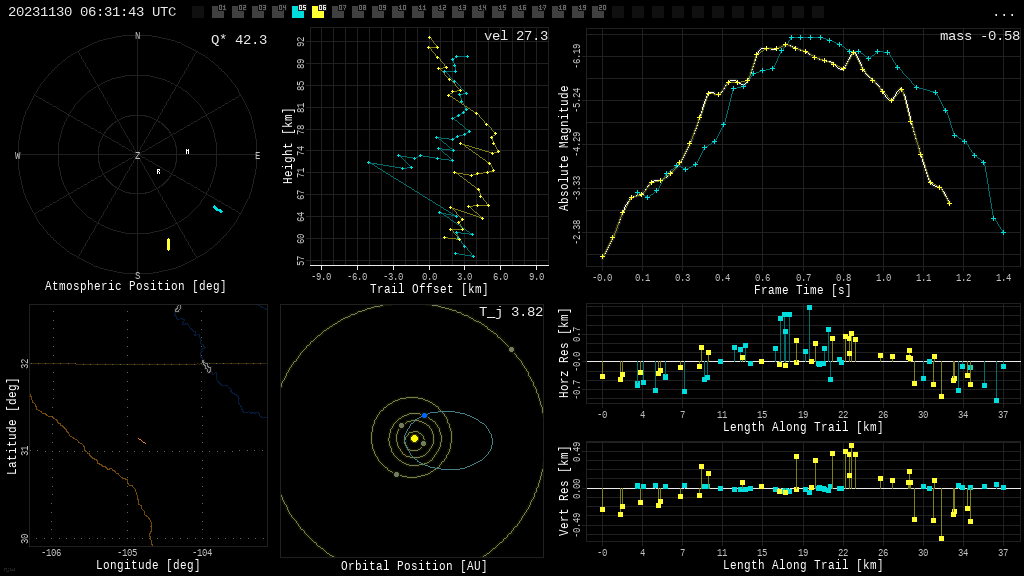1024x576 pixels.
Task: Click the orange ground track on the map
Action: [x=142, y=441]
